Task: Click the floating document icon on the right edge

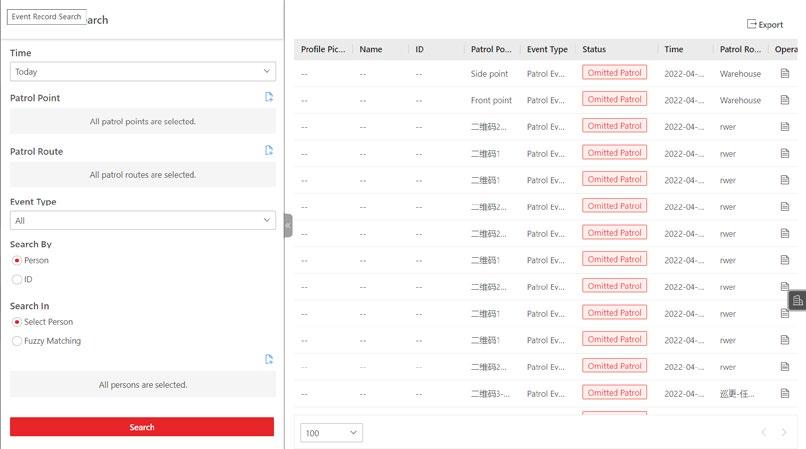Action: (x=797, y=300)
